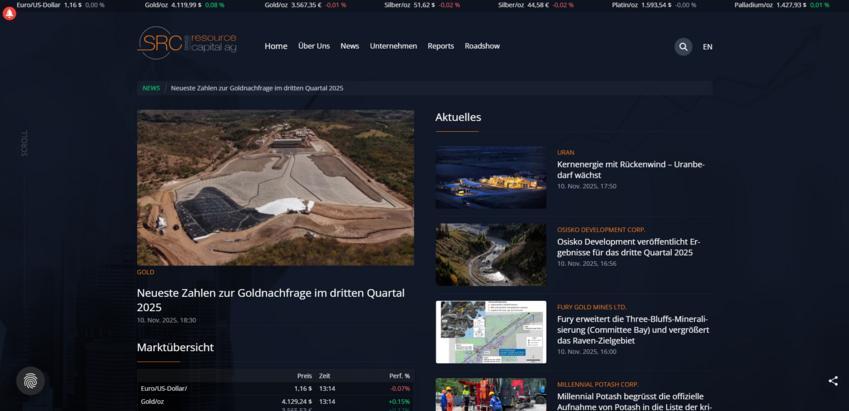Click Palladium/oz quote in top ticker
The height and width of the screenshot is (411, 849).
782,5
